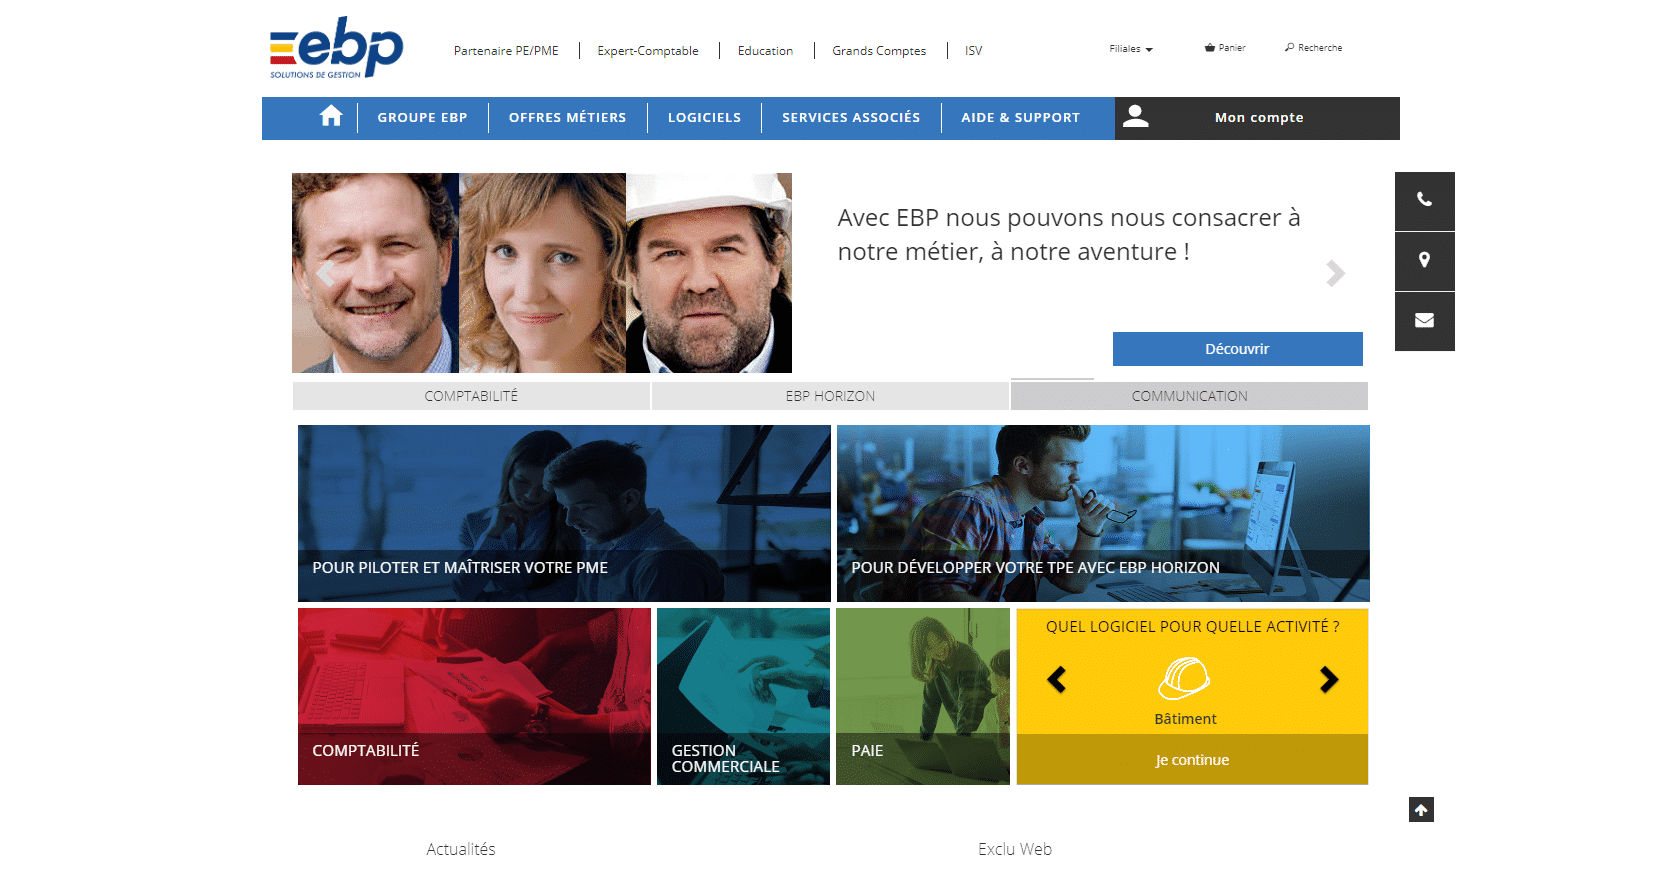Open the location pin sidebar icon

[x=1424, y=260]
